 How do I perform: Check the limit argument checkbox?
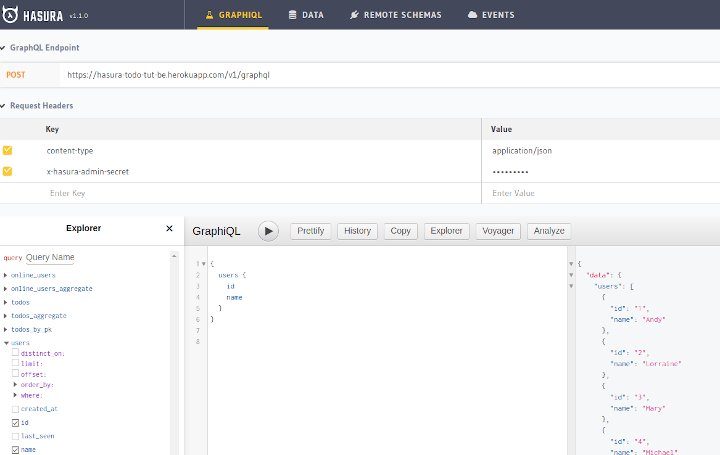pos(15,363)
